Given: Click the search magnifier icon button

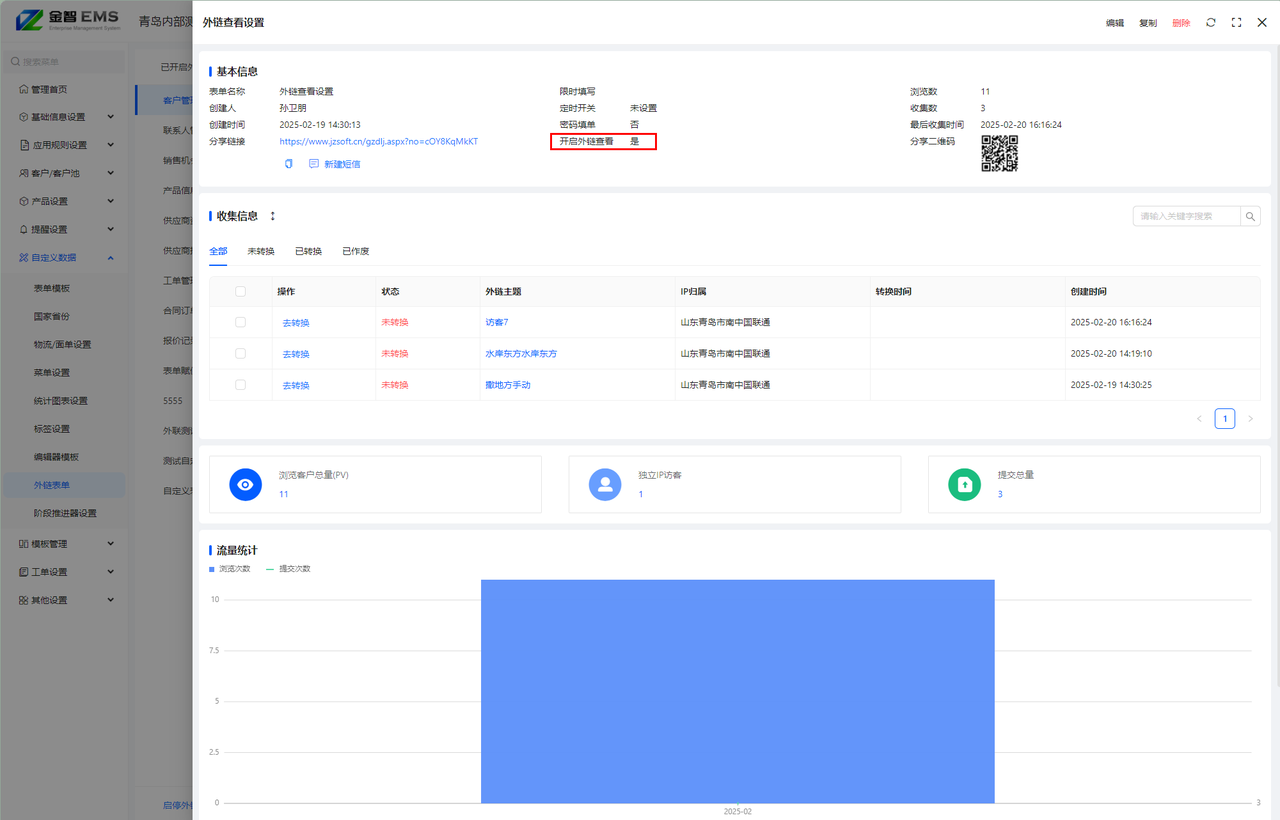Looking at the screenshot, I should [x=1250, y=216].
